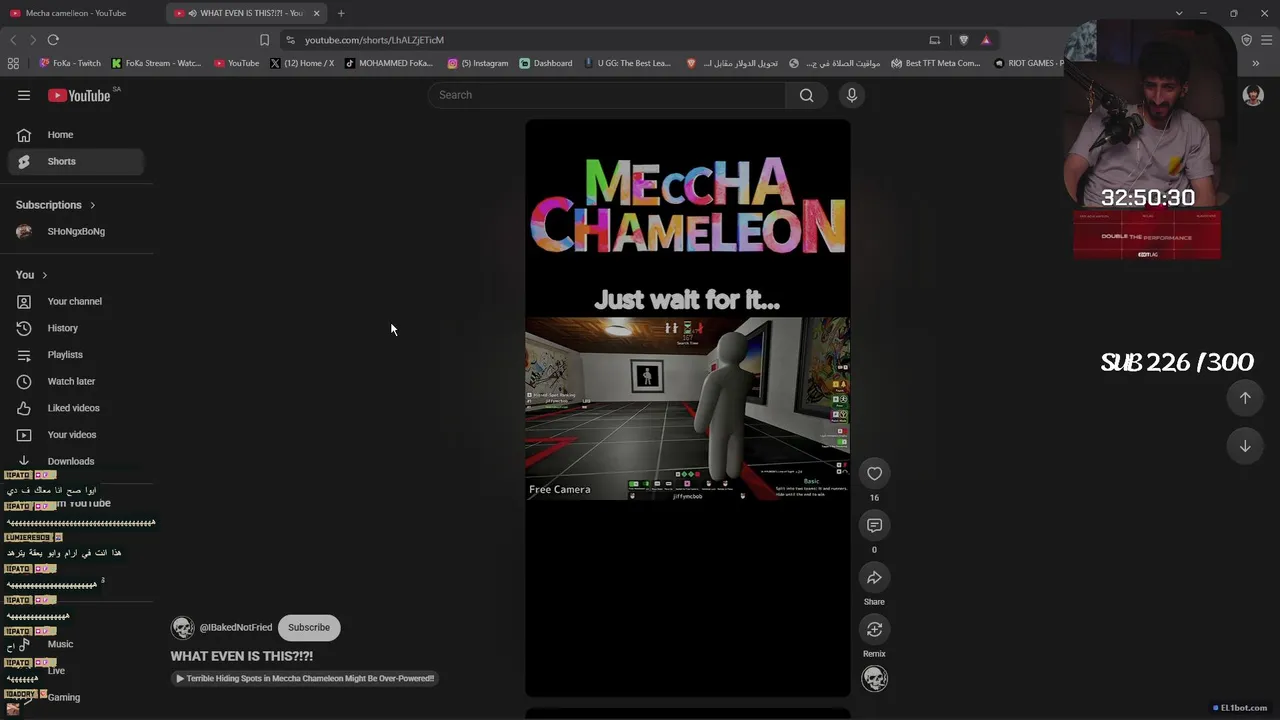Expand the Subscriptions section
1280x720 pixels.
coord(56,205)
